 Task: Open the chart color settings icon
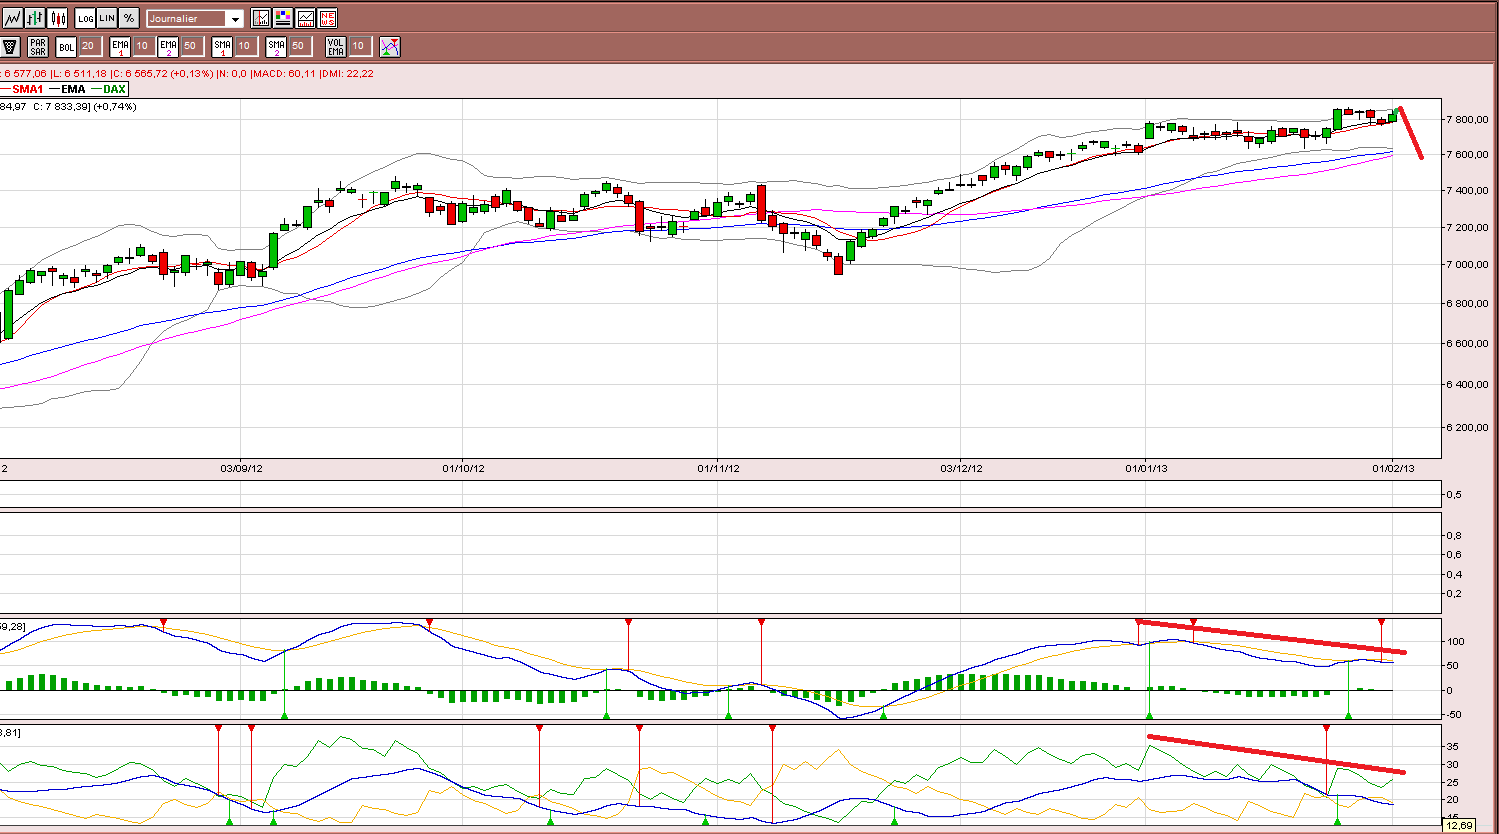point(283,18)
